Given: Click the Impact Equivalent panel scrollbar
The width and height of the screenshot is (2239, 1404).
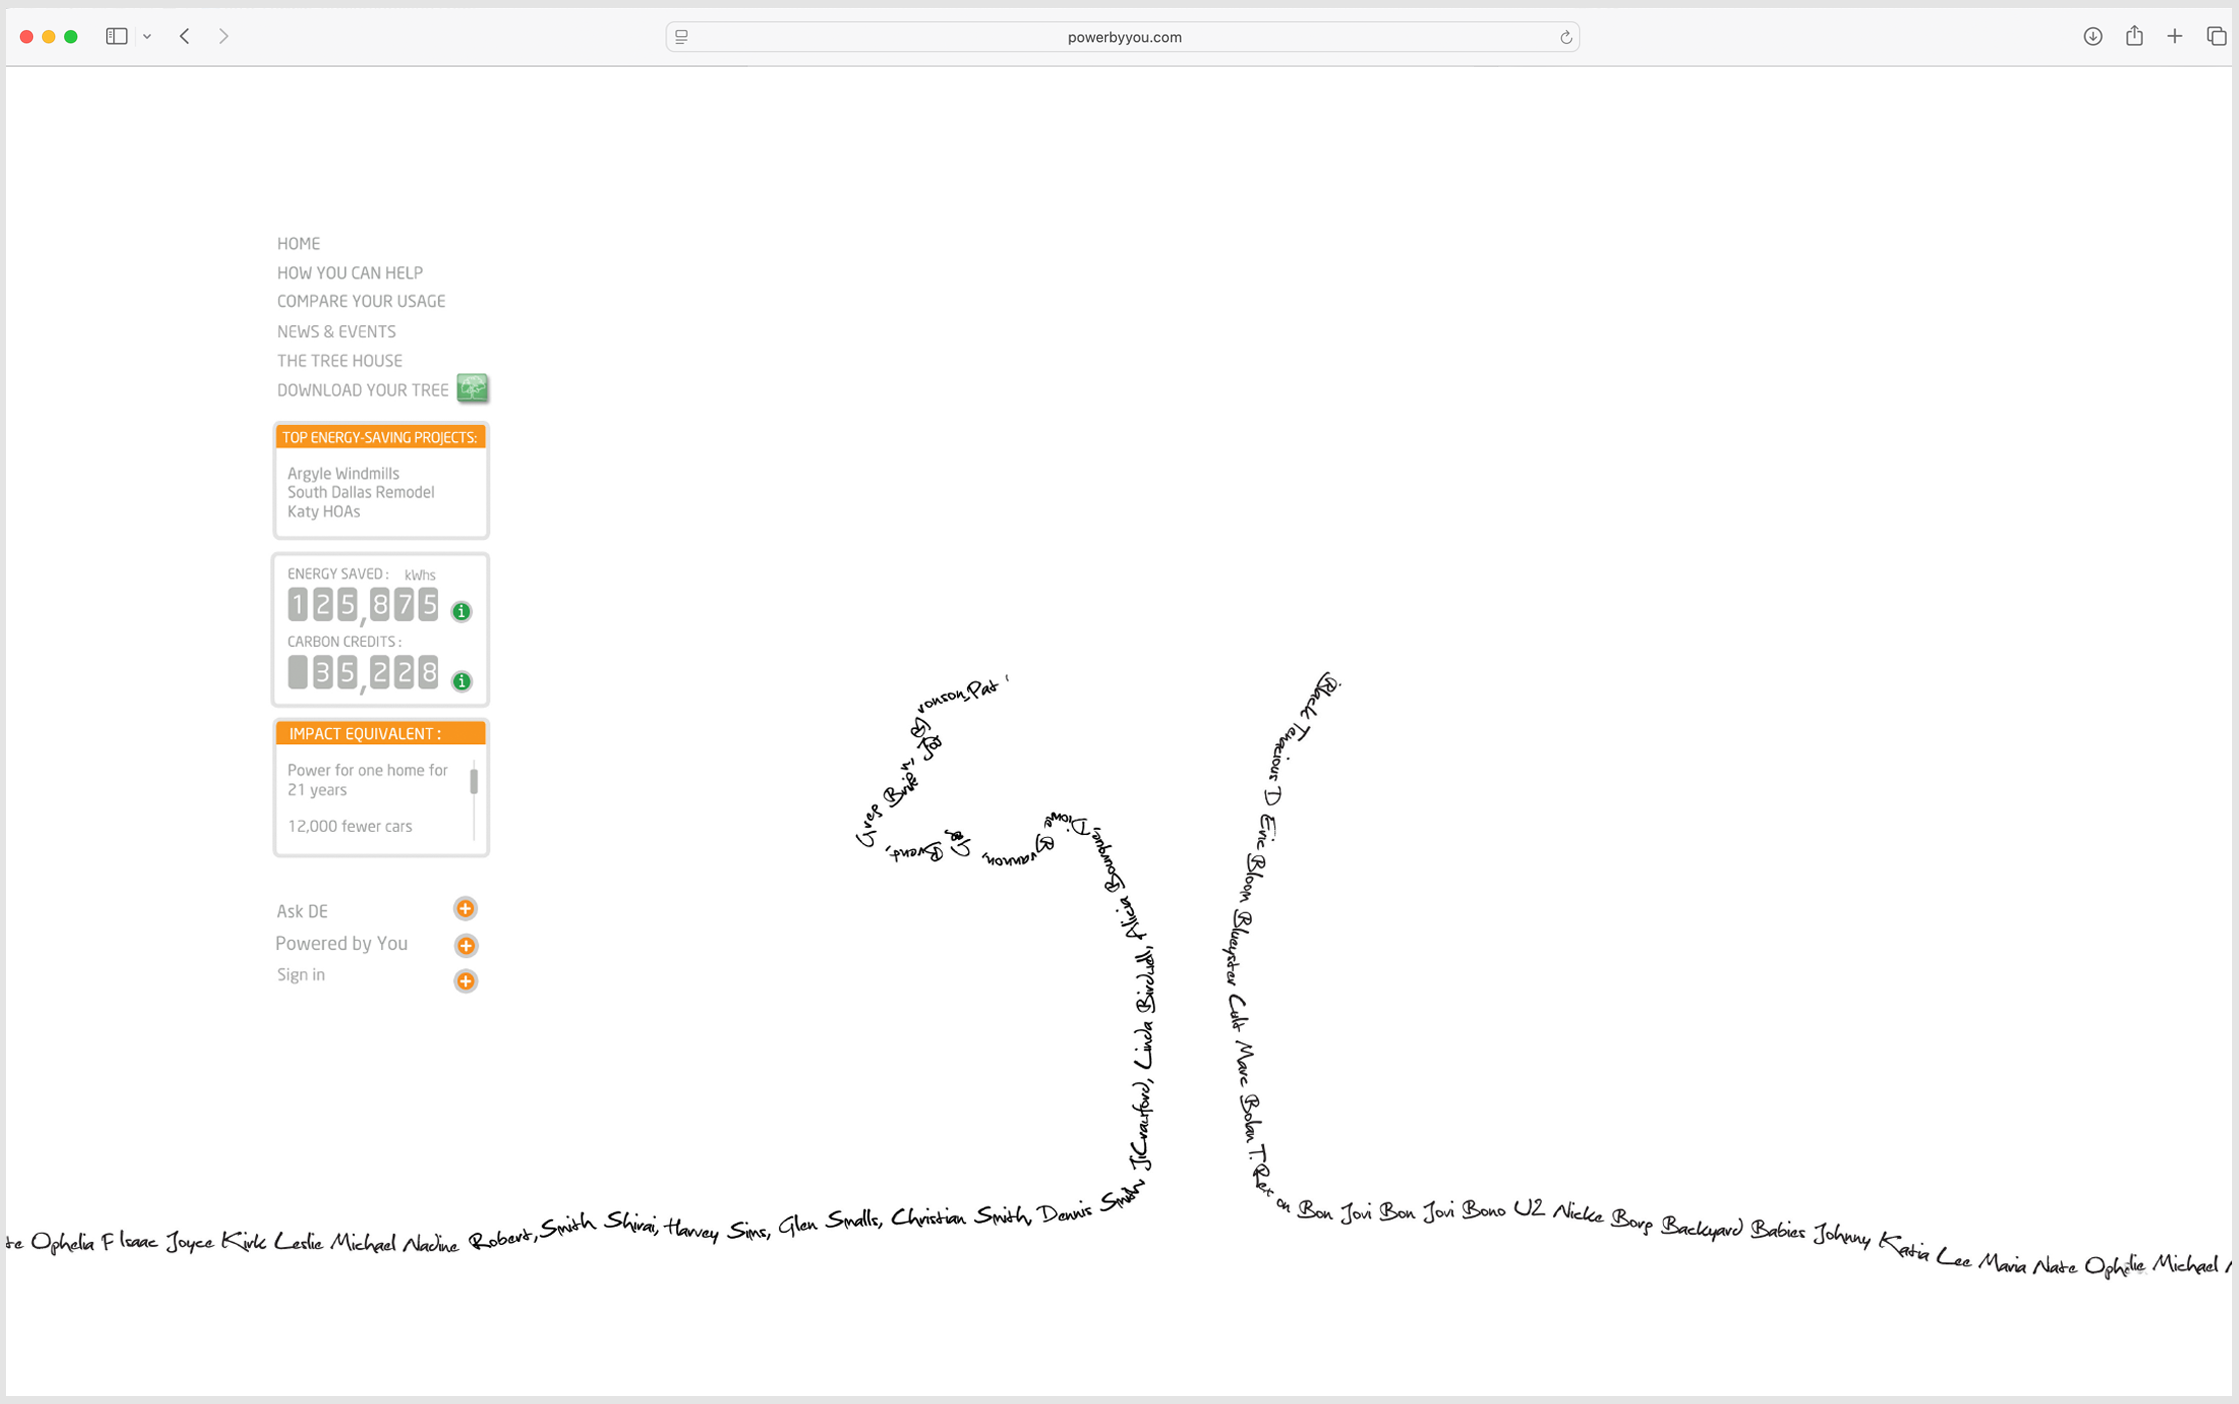Looking at the screenshot, I should (x=474, y=781).
